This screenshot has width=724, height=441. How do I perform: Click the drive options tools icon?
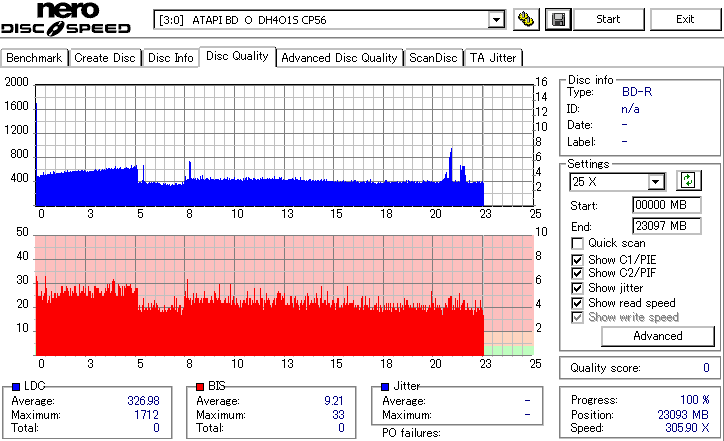(526, 19)
